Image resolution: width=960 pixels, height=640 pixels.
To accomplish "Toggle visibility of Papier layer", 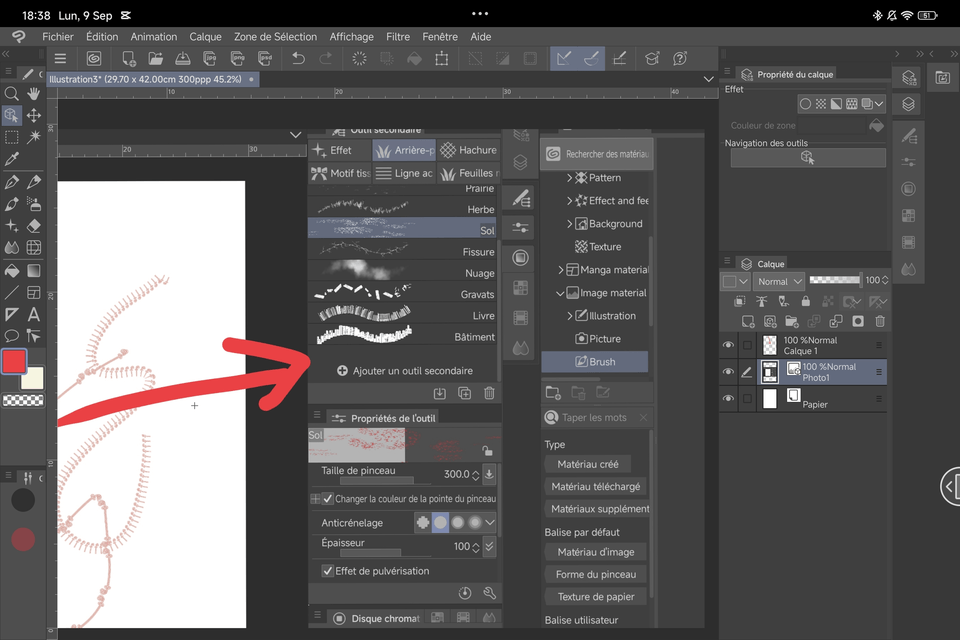I will pyautogui.click(x=728, y=398).
